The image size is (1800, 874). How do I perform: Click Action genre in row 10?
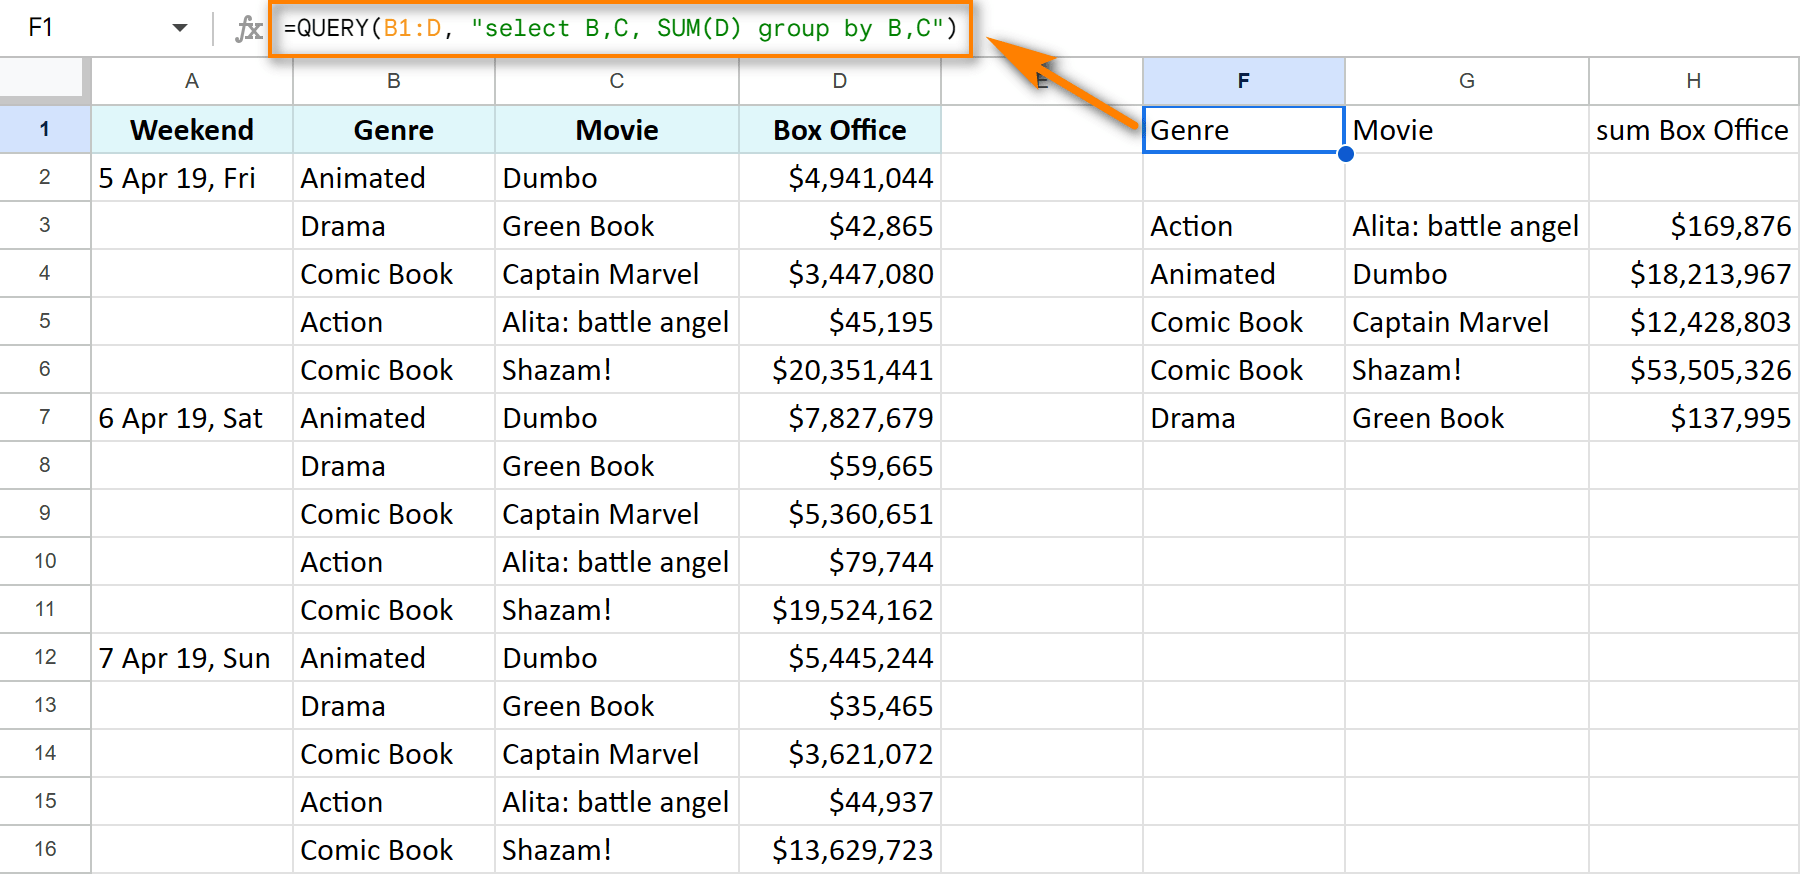coord(394,562)
